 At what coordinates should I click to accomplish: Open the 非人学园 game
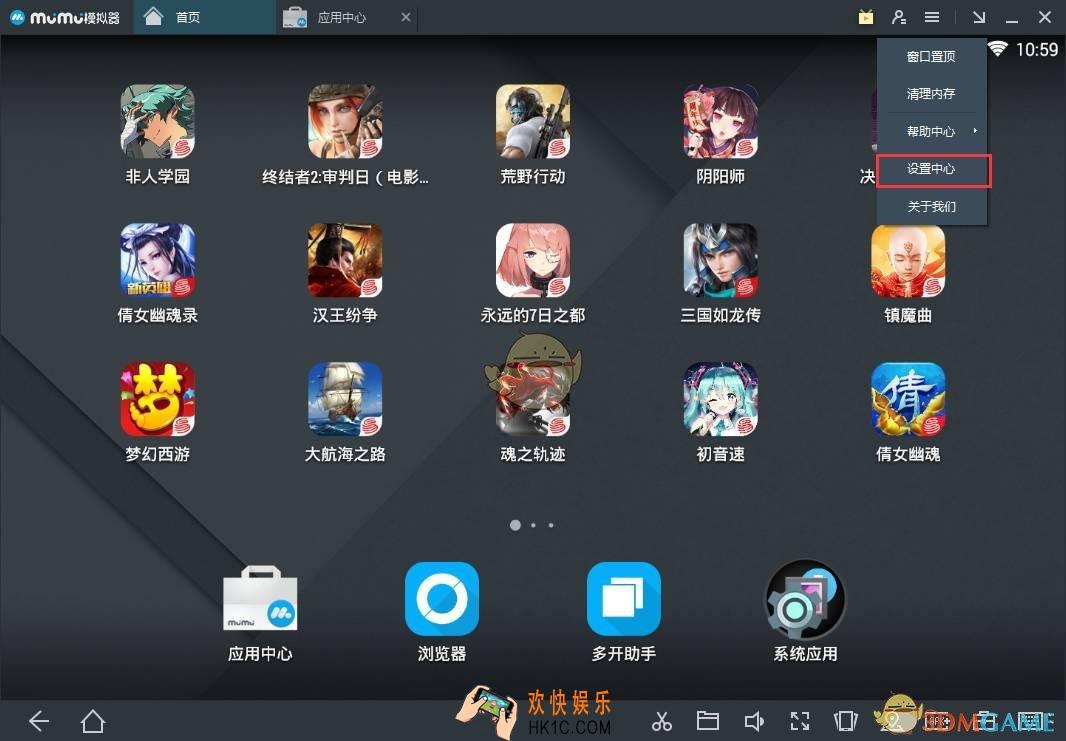click(x=158, y=122)
